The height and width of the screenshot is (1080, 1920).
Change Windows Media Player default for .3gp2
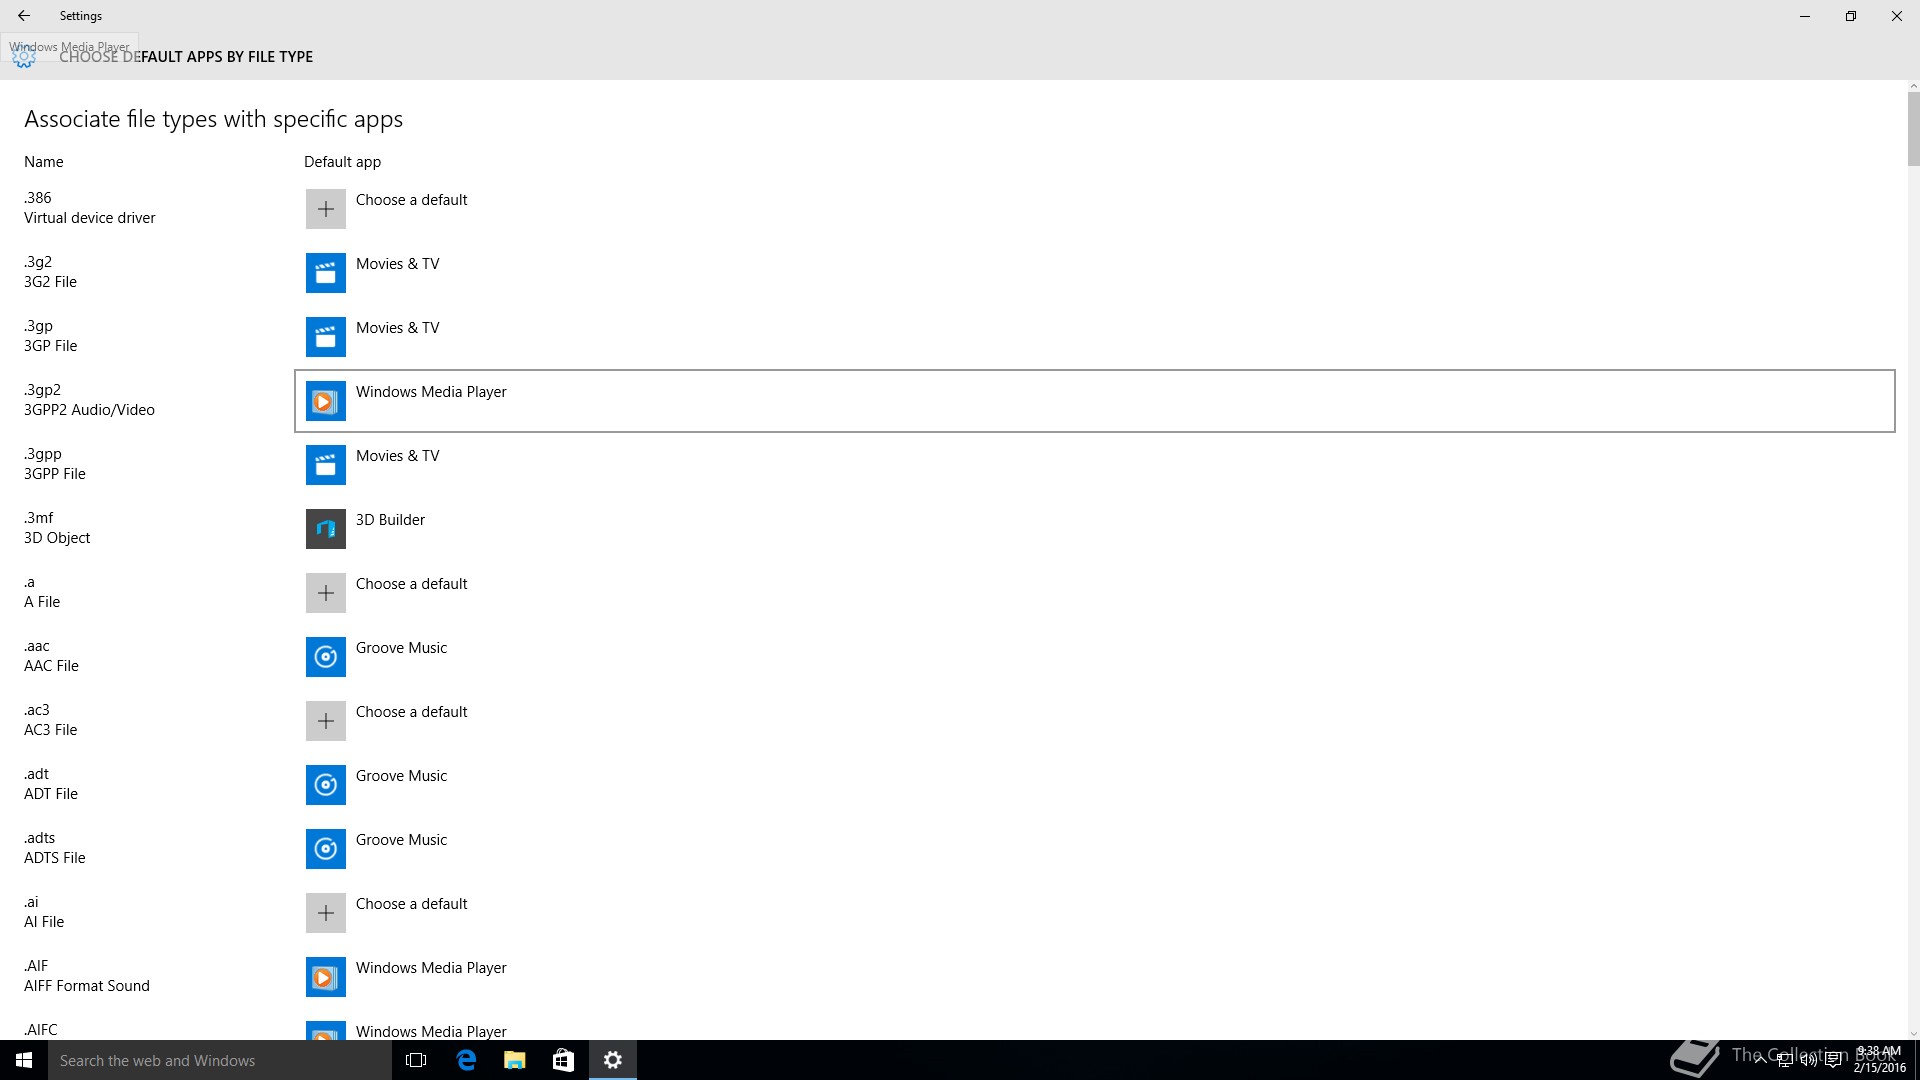point(1095,401)
